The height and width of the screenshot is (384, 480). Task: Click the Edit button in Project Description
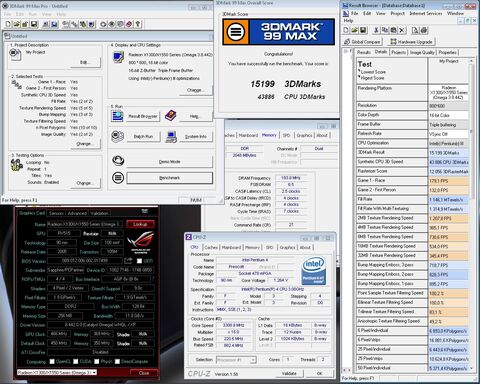[85, 62]
